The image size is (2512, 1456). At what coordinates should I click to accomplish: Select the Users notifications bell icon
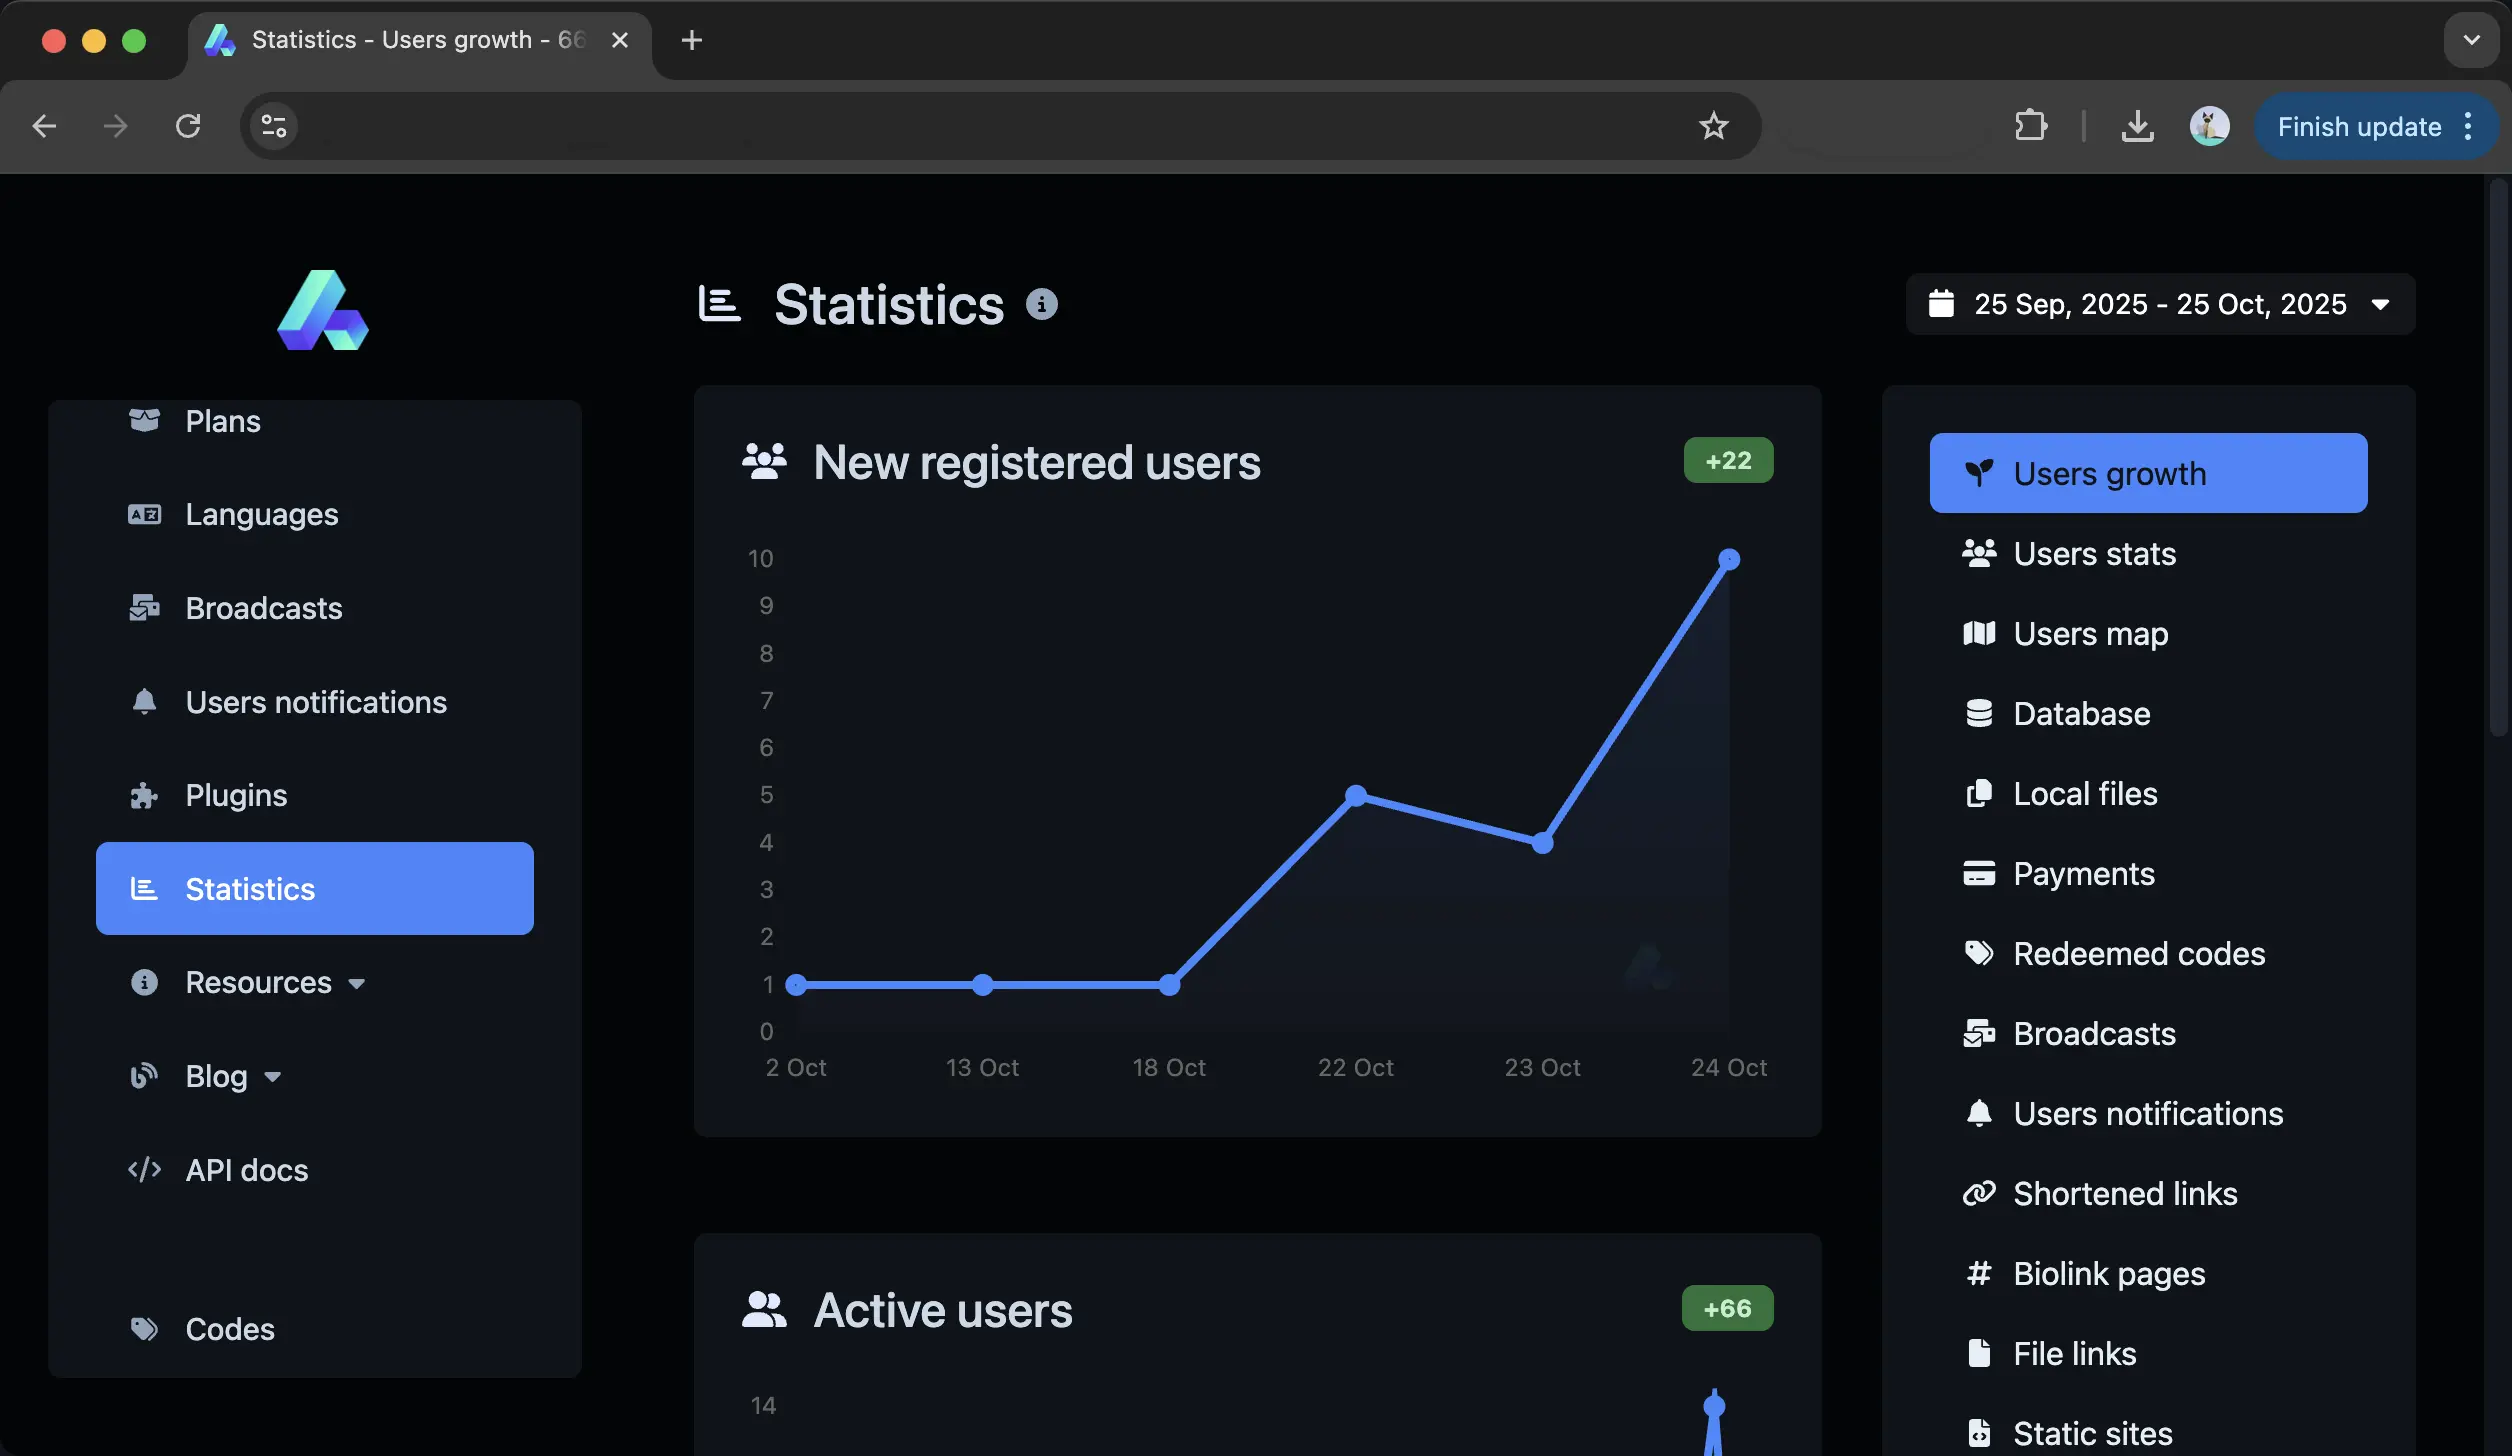144,702
